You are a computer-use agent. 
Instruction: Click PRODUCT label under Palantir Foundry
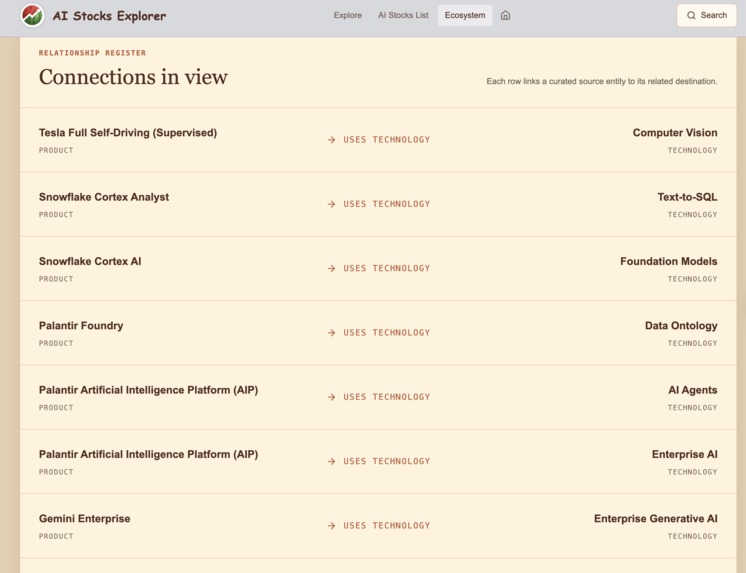pos(56,343)
